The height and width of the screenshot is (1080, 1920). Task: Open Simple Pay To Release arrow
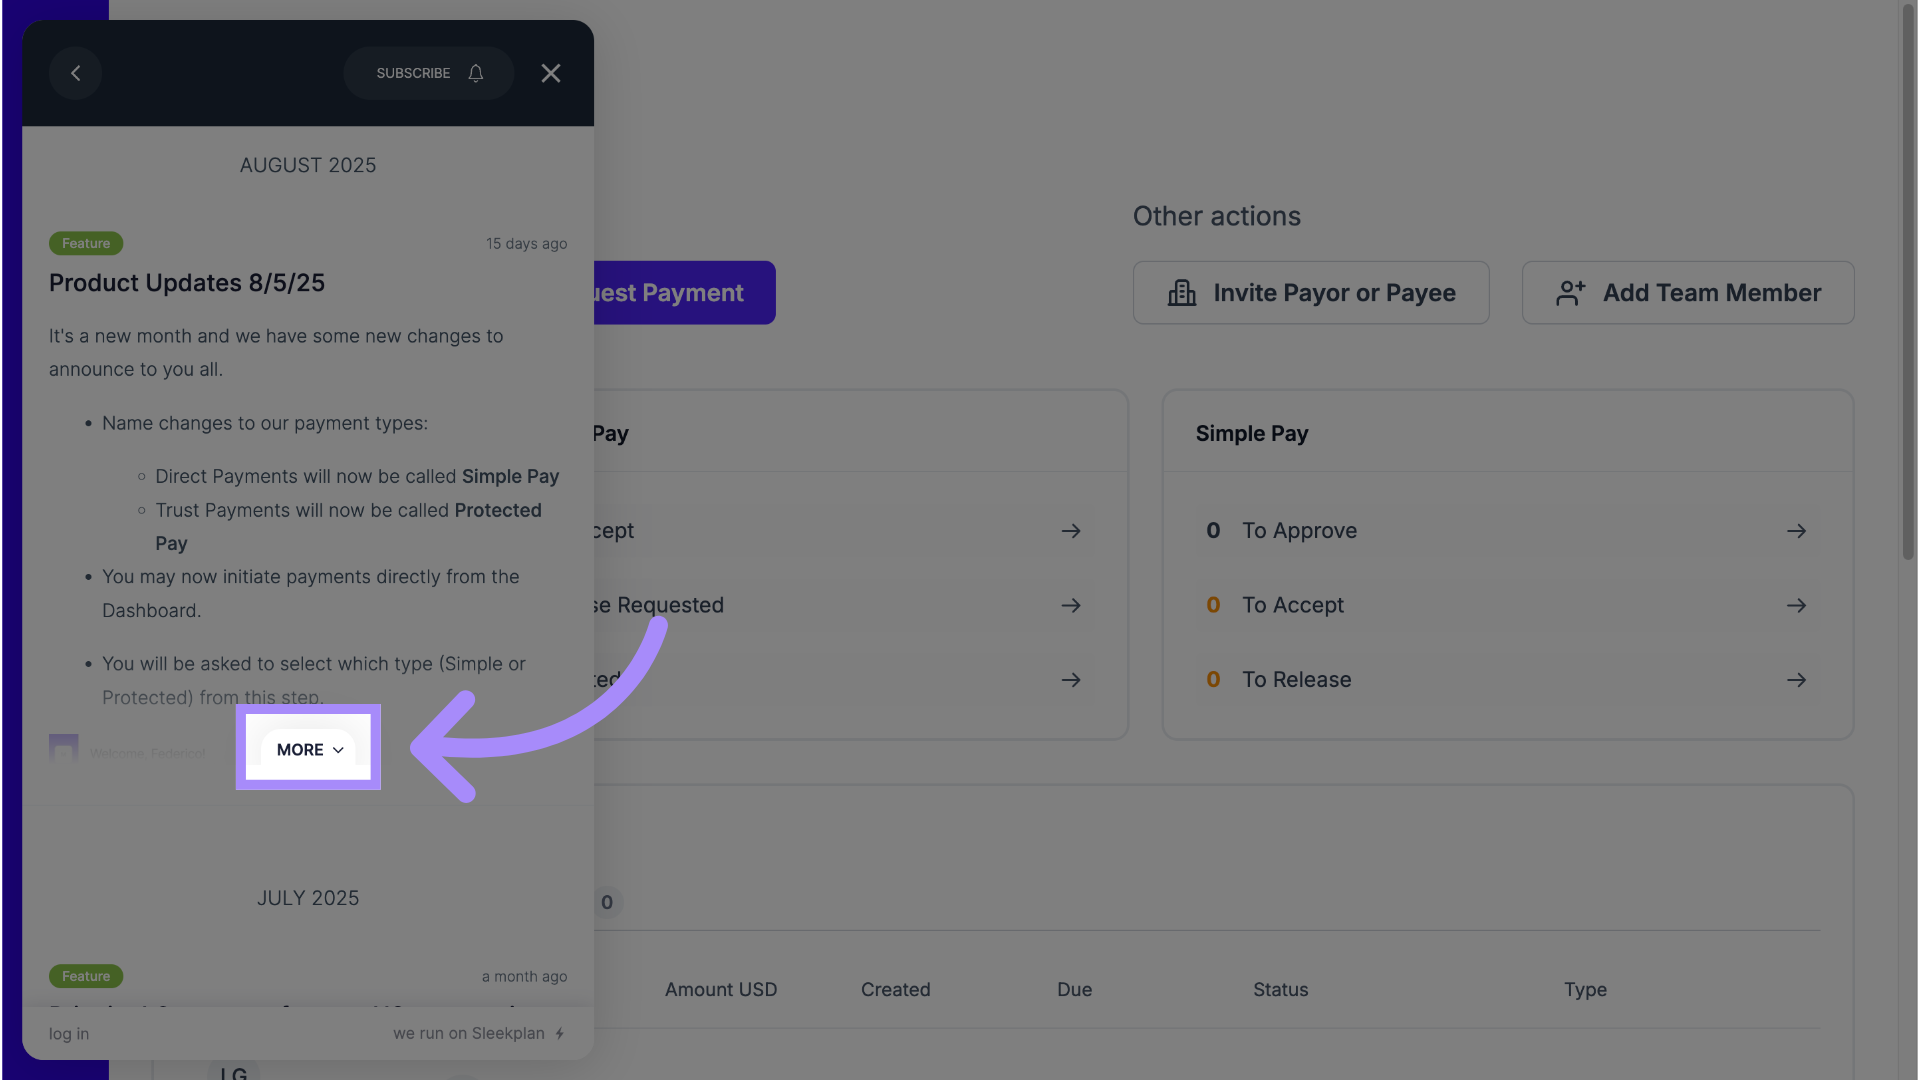1796,680
